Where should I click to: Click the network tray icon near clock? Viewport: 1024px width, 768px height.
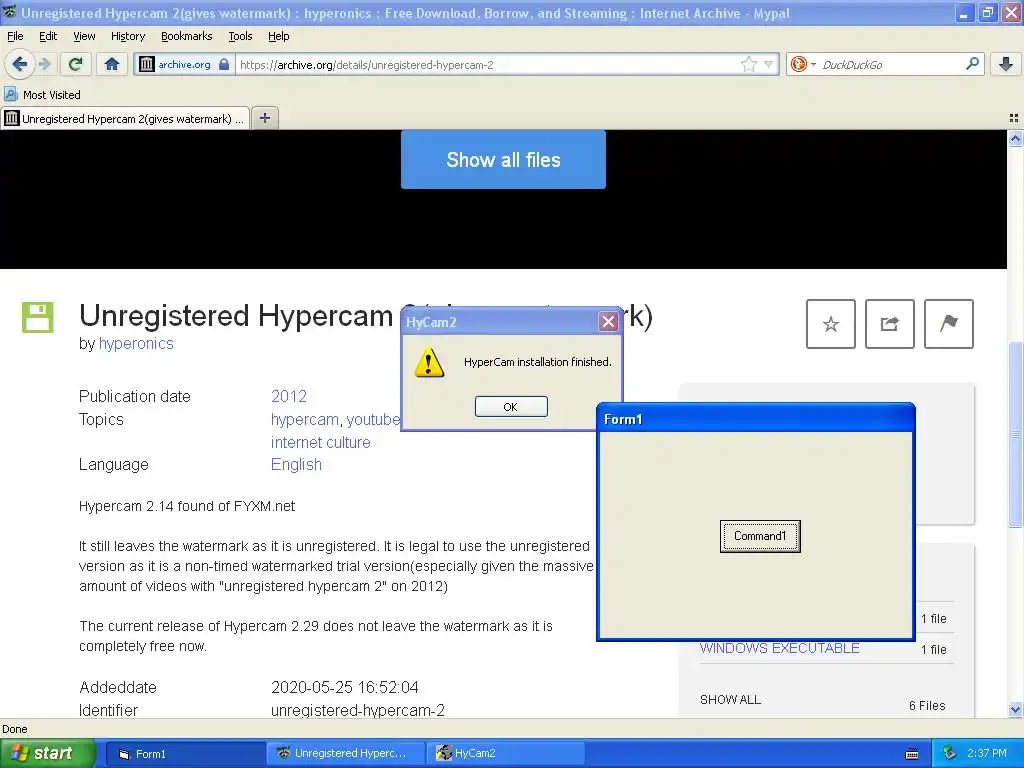[949, 753]
